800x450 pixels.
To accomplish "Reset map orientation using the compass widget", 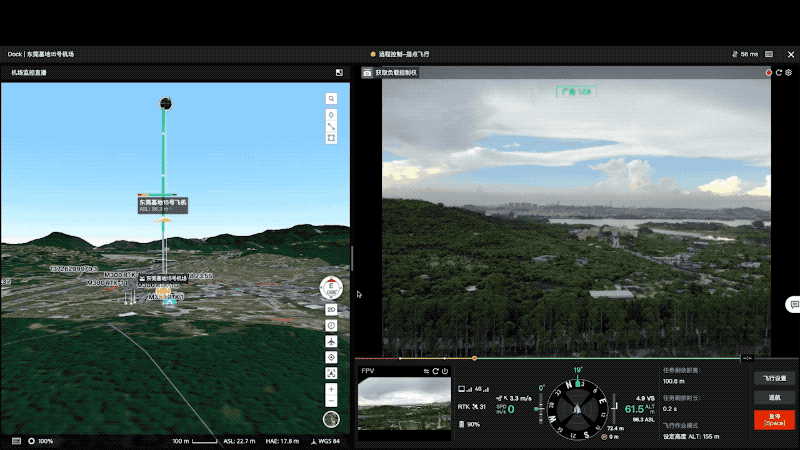I will 331,287.
